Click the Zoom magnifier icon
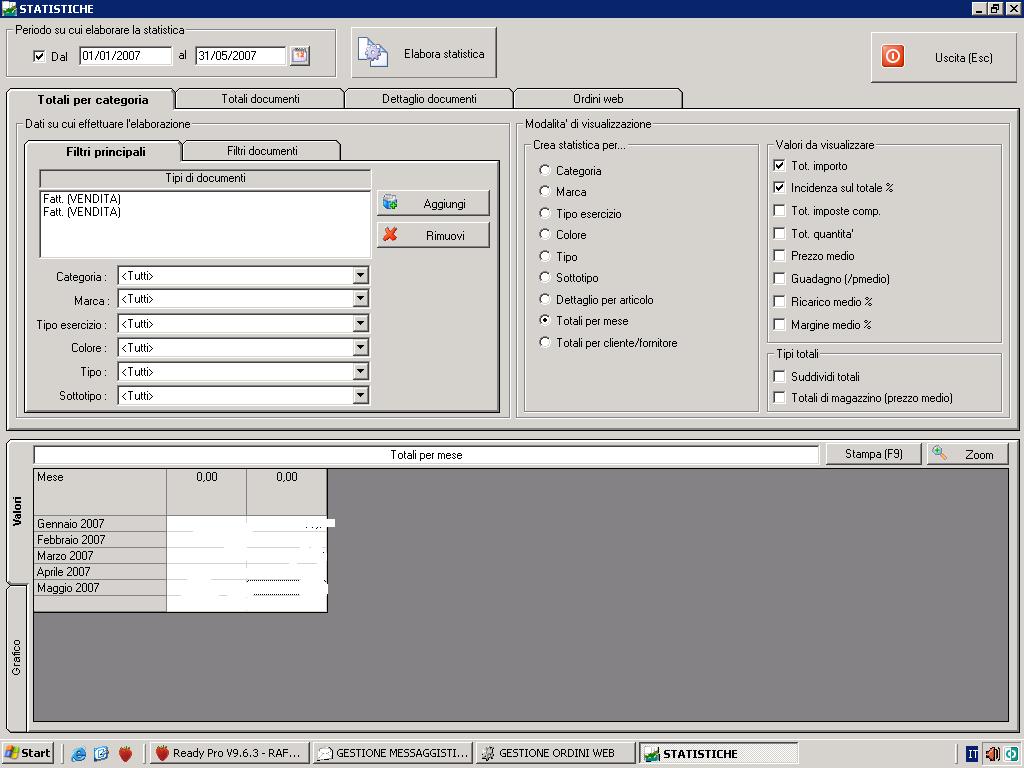The image size is (1024, 768). [x=939, y=453]
